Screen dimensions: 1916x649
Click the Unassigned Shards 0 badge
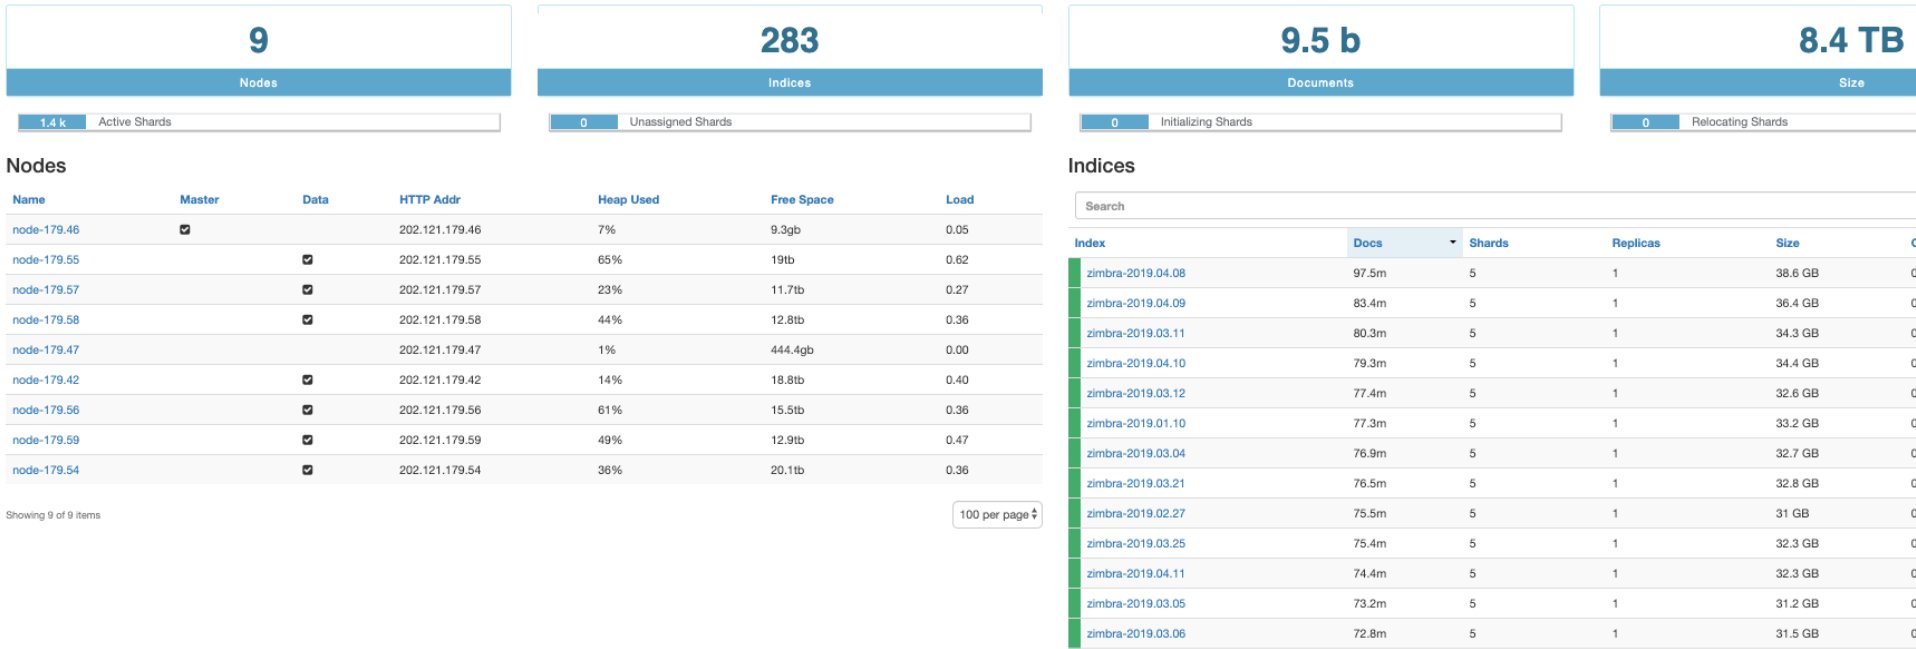coord(584,122)
